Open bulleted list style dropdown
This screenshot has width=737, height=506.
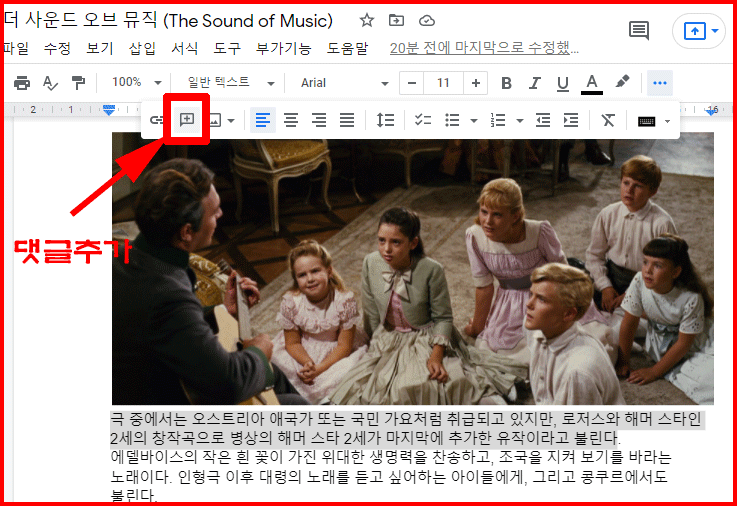pyautogui.click(x=474, y=121)
